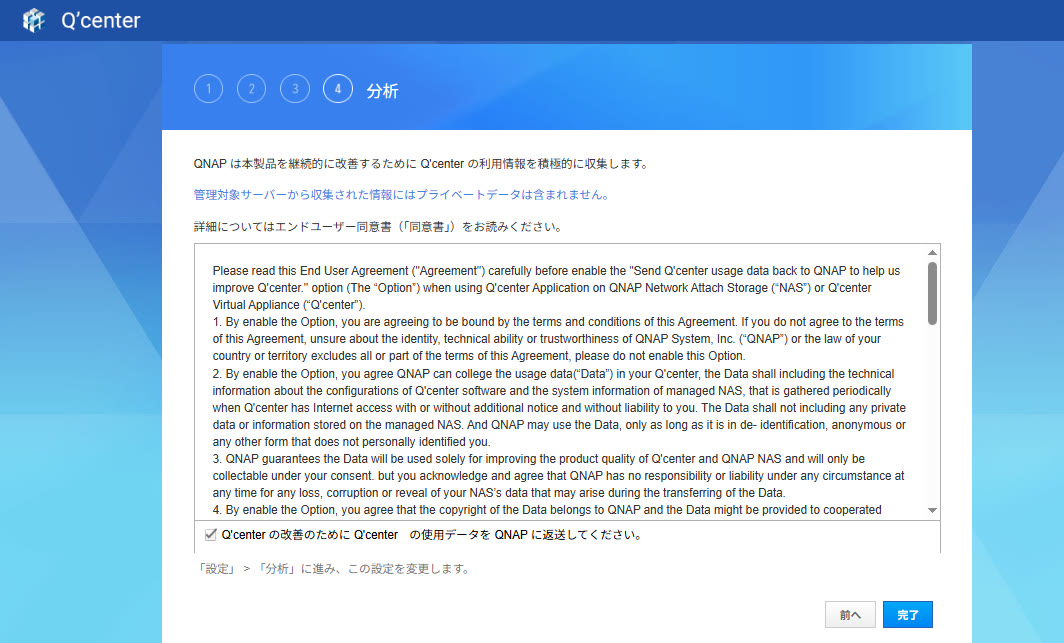Click the 「設定」>「分析」 hint text
Viewport: 1064px width, 643px height.
[333, 568]
